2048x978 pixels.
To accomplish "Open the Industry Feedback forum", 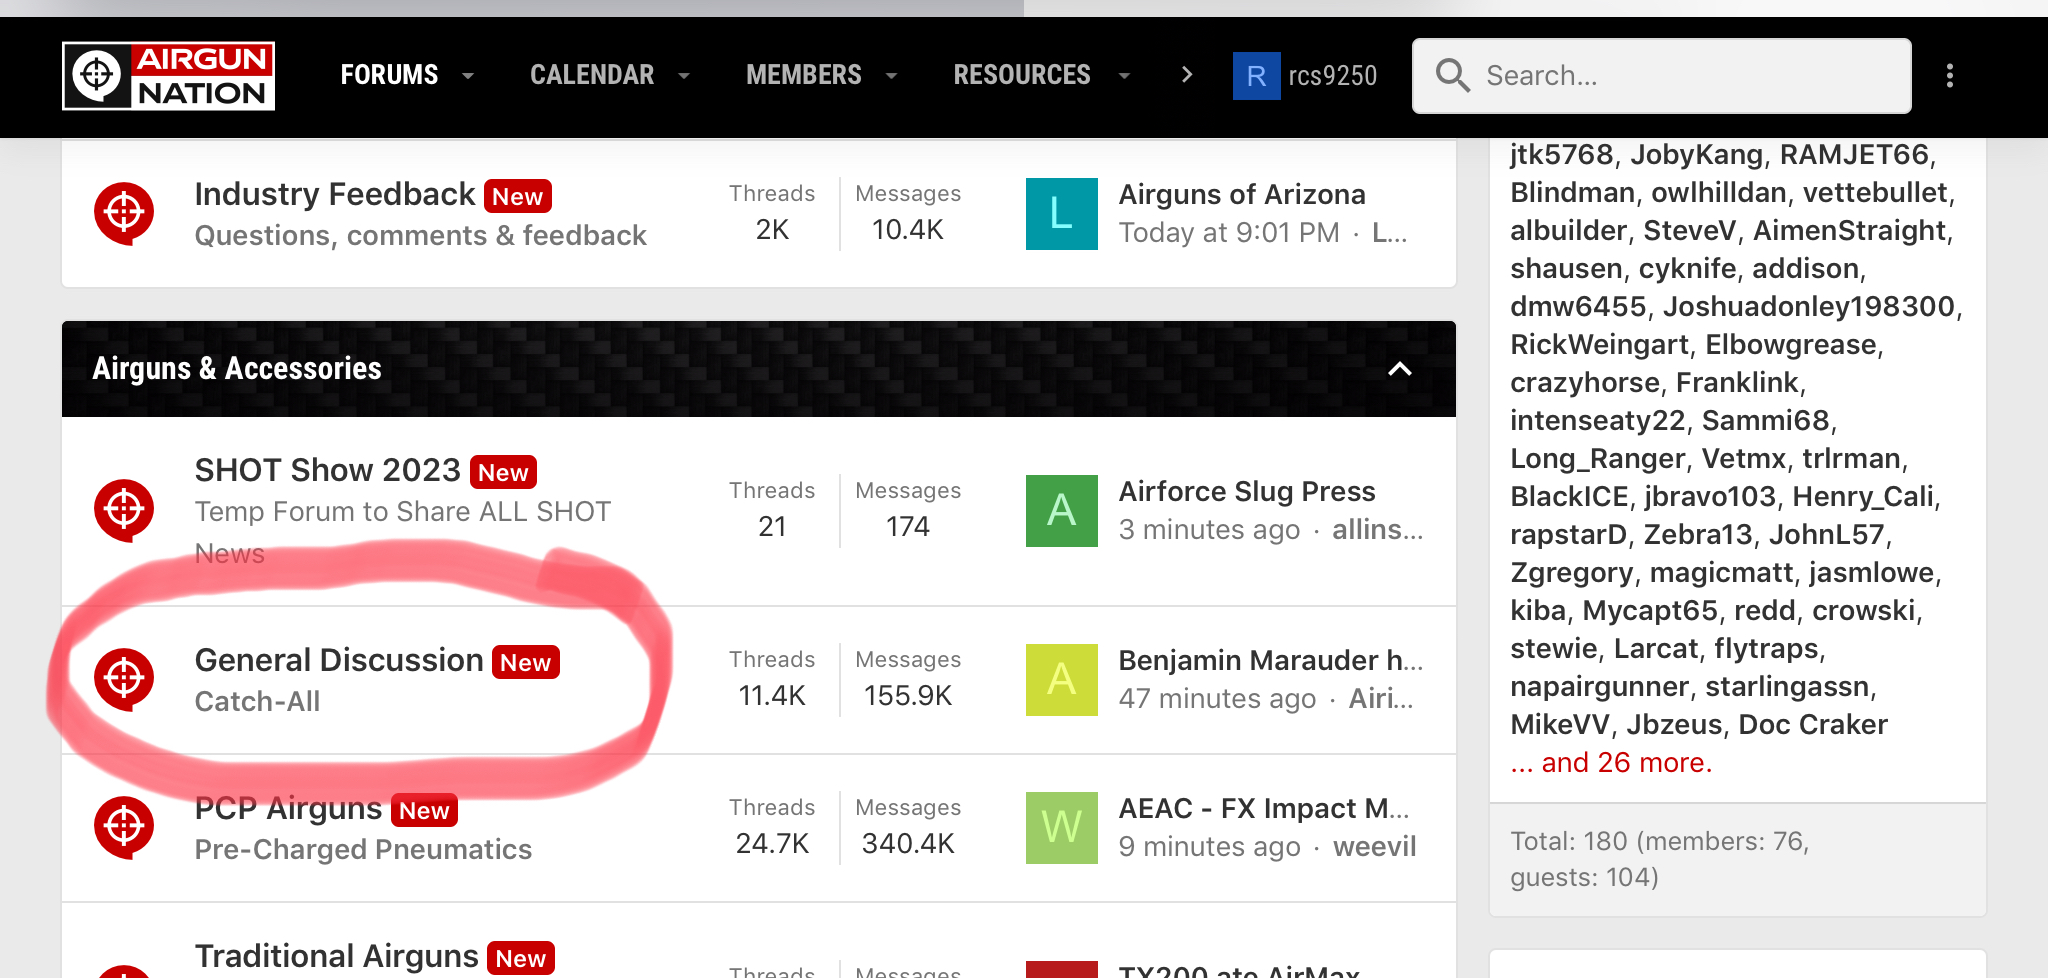I will [x=335, y=194].
